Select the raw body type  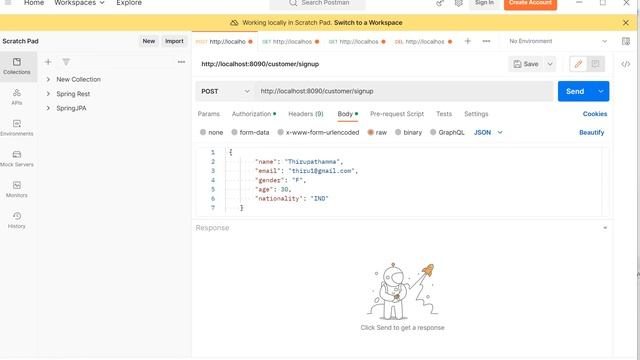(371, 132)
